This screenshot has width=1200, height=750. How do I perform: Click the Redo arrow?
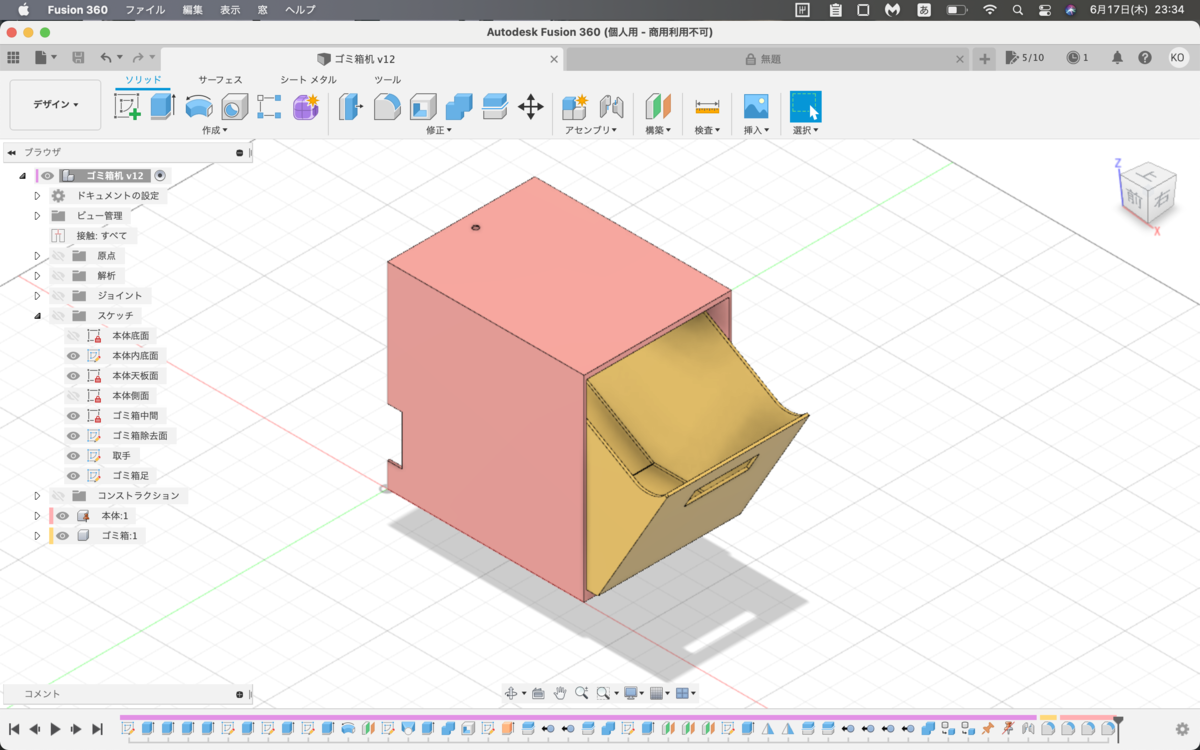pos(138,58)
